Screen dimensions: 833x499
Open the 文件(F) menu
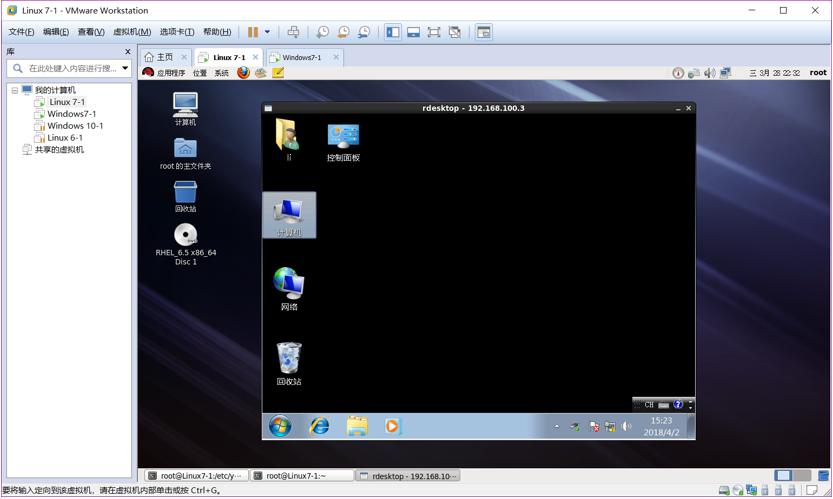(21, 32)
